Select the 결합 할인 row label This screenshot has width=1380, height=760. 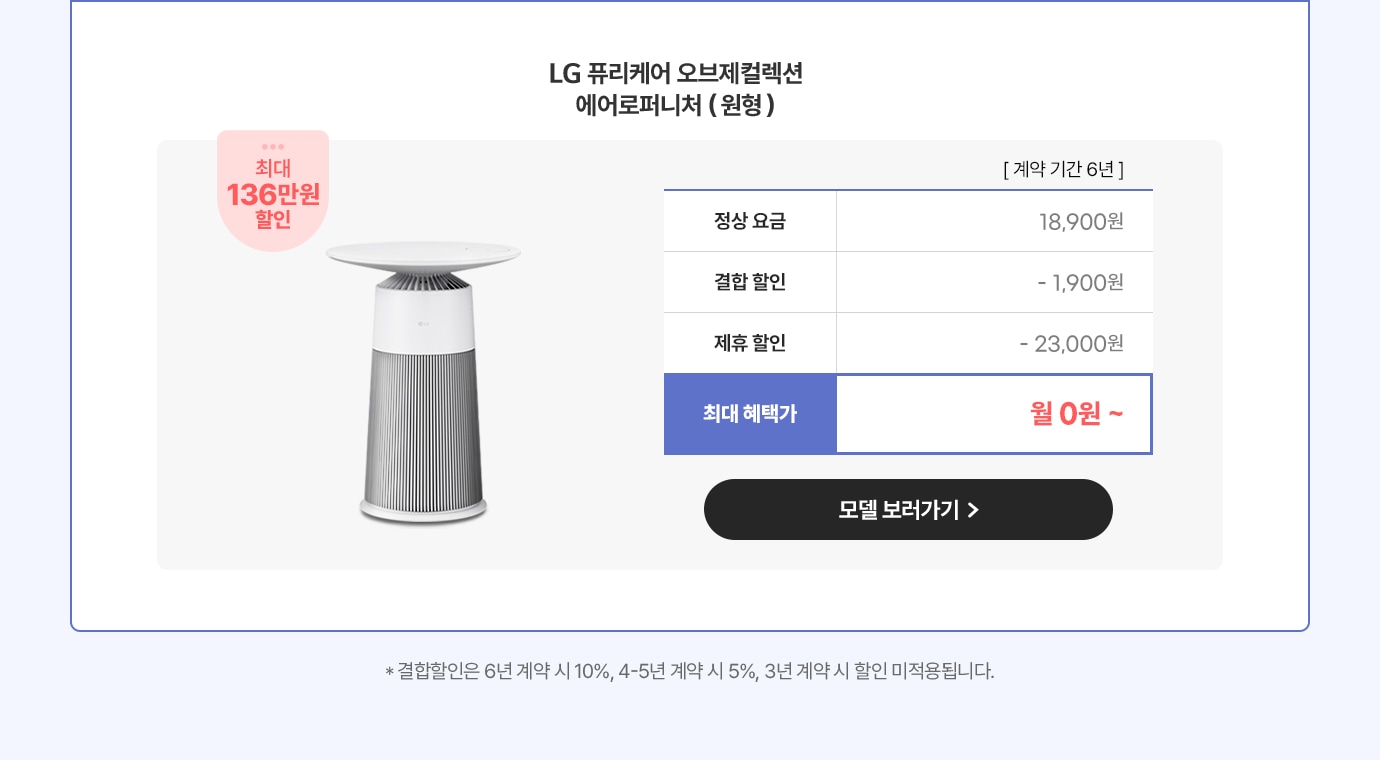click(750, 282)
